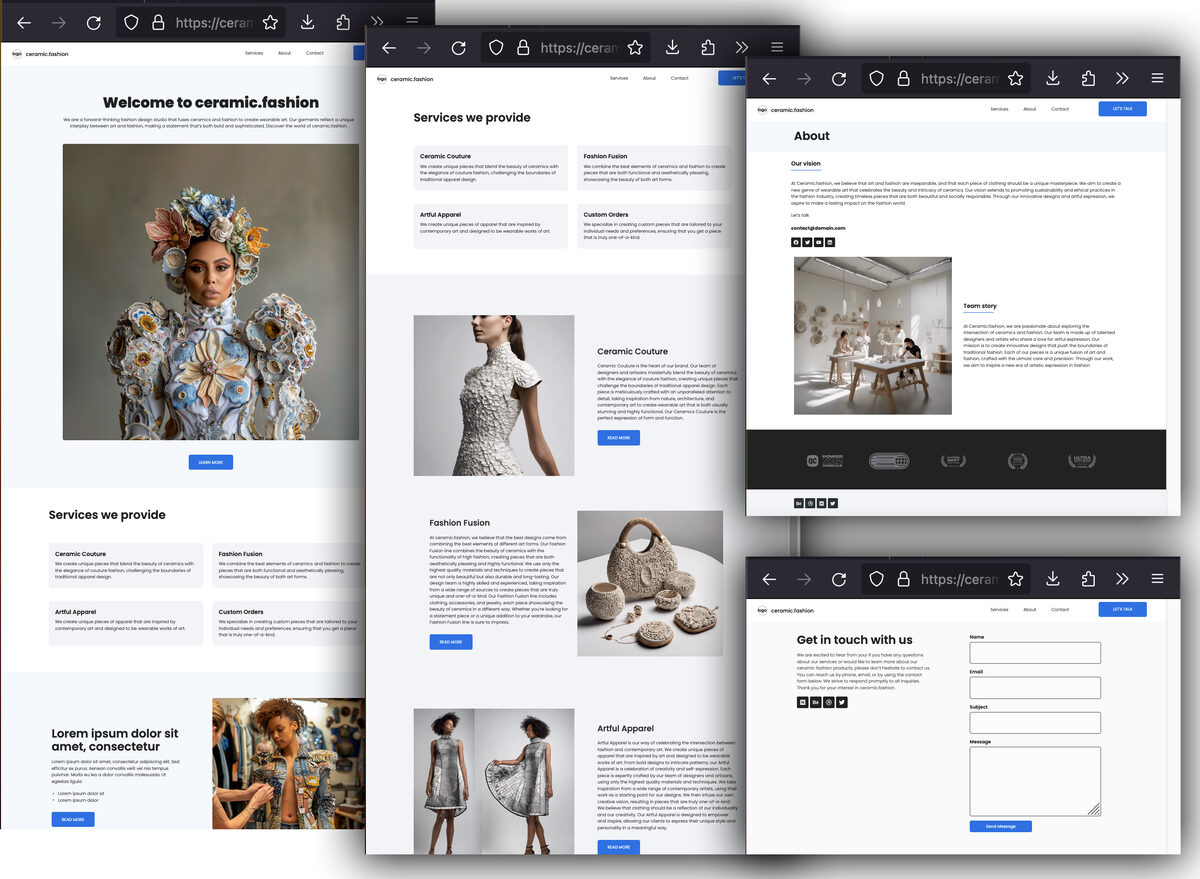This screenshot has height=879, width=1200.
Task: Open the downloads icon in the Contact window
Action: pos(1052,578)
